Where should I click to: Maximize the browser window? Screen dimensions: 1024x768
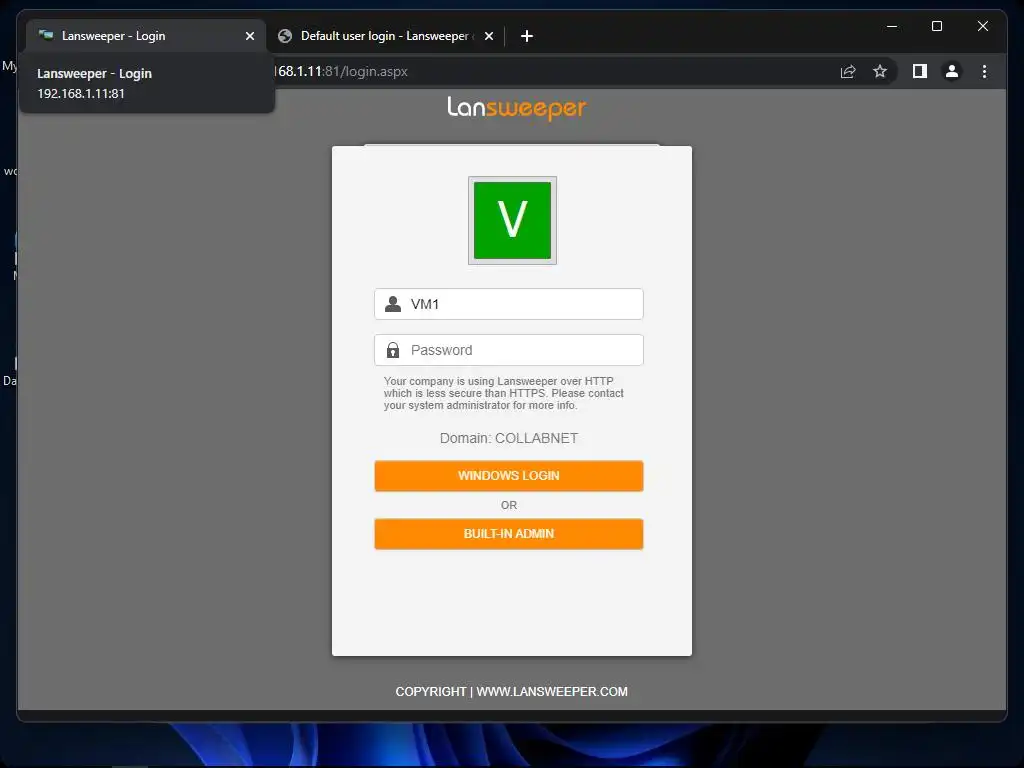[x=936, y=26]
